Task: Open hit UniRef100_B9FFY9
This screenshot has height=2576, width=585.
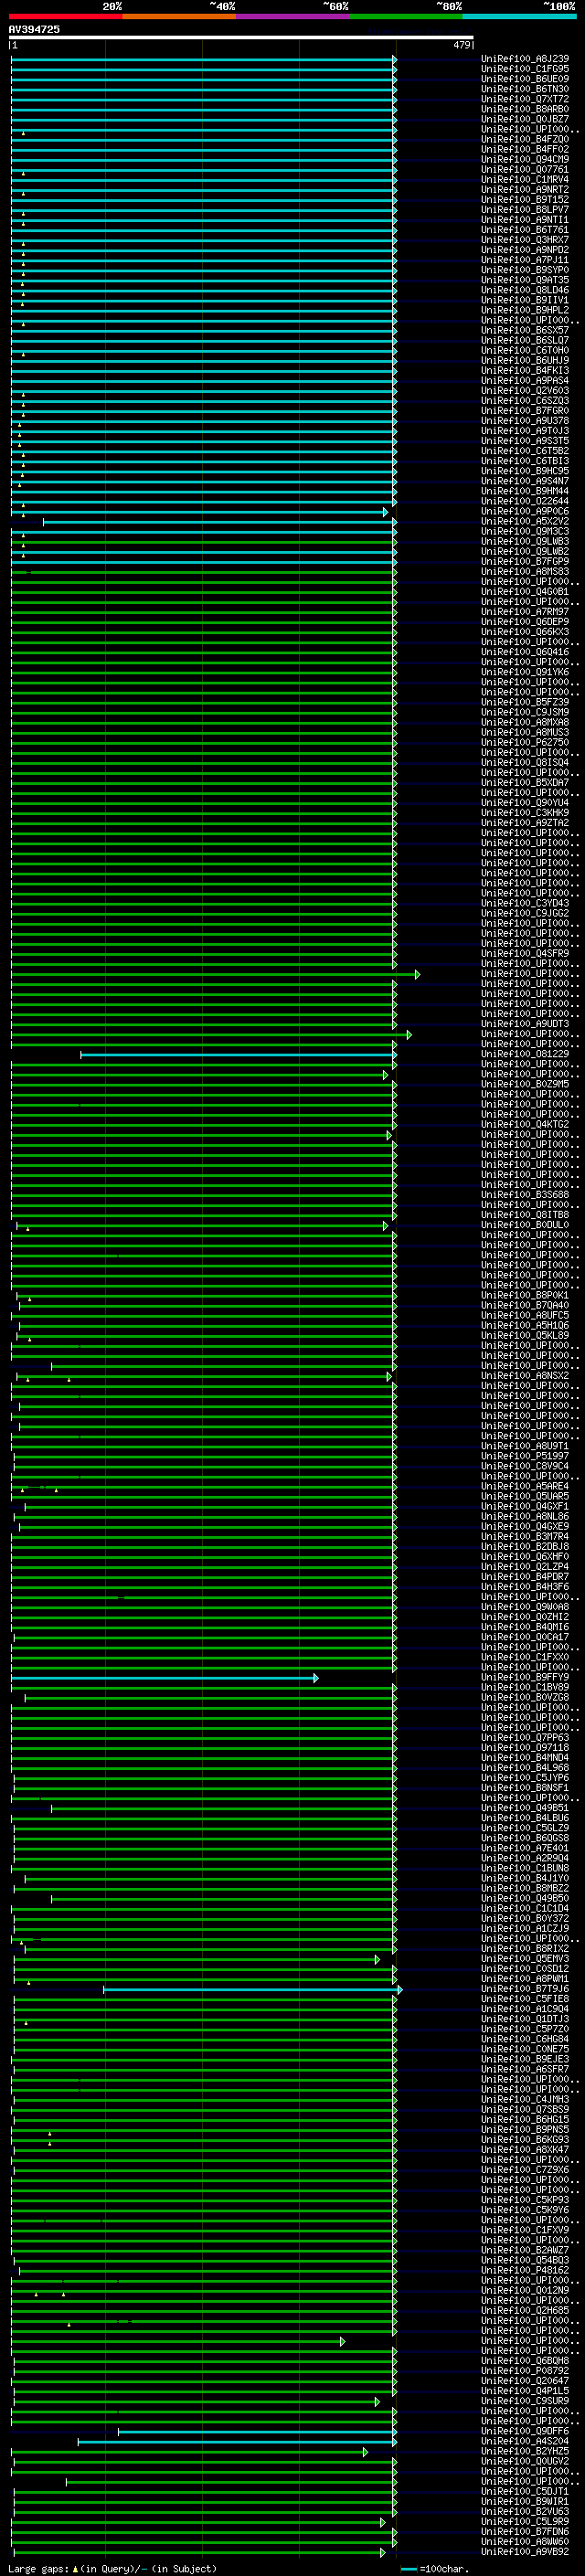Action: [525, 1677]
